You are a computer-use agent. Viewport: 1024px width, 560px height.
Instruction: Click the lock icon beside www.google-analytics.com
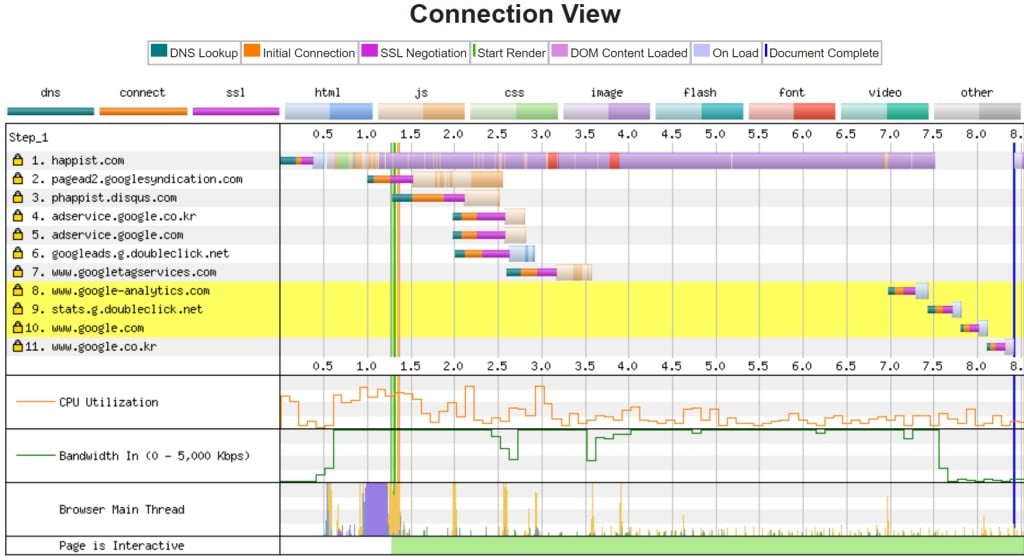click(x=17, y=290)
